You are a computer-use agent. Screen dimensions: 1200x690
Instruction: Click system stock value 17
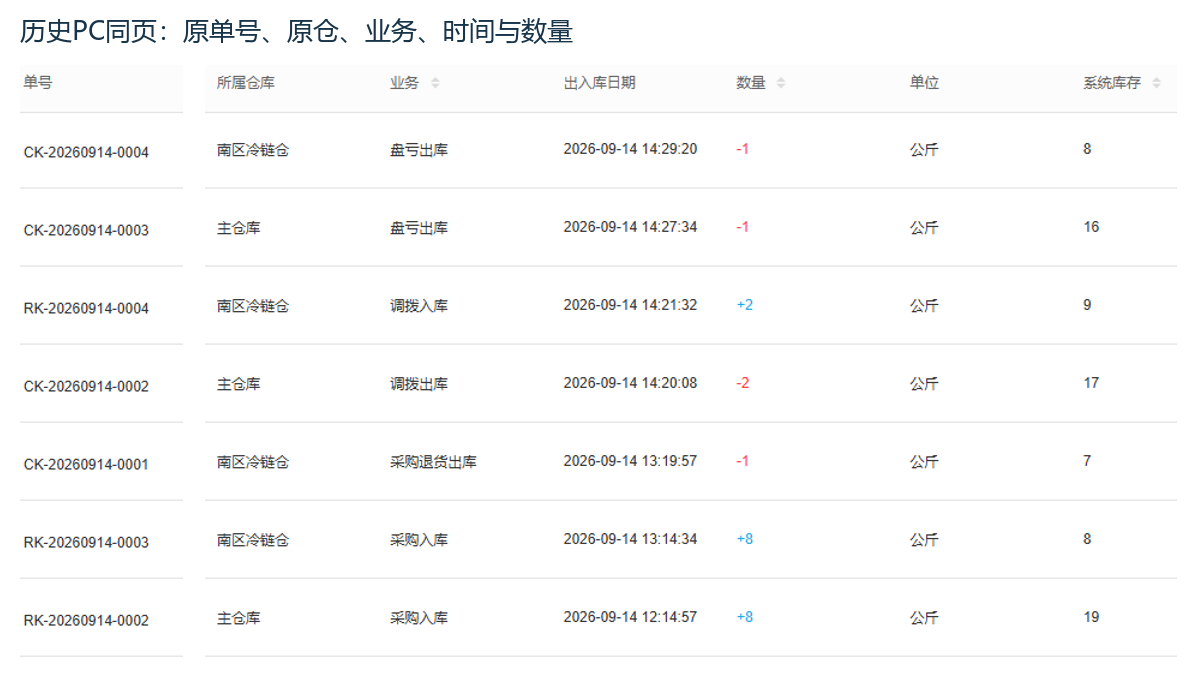[1091, 383]
